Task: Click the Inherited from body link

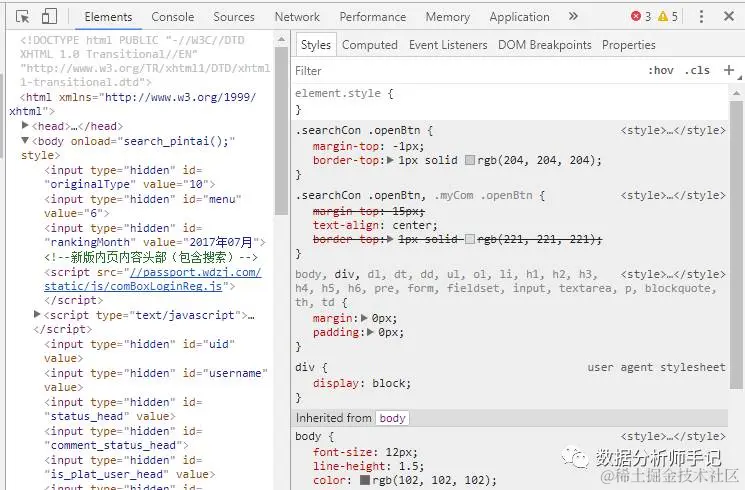Action: 392,418
